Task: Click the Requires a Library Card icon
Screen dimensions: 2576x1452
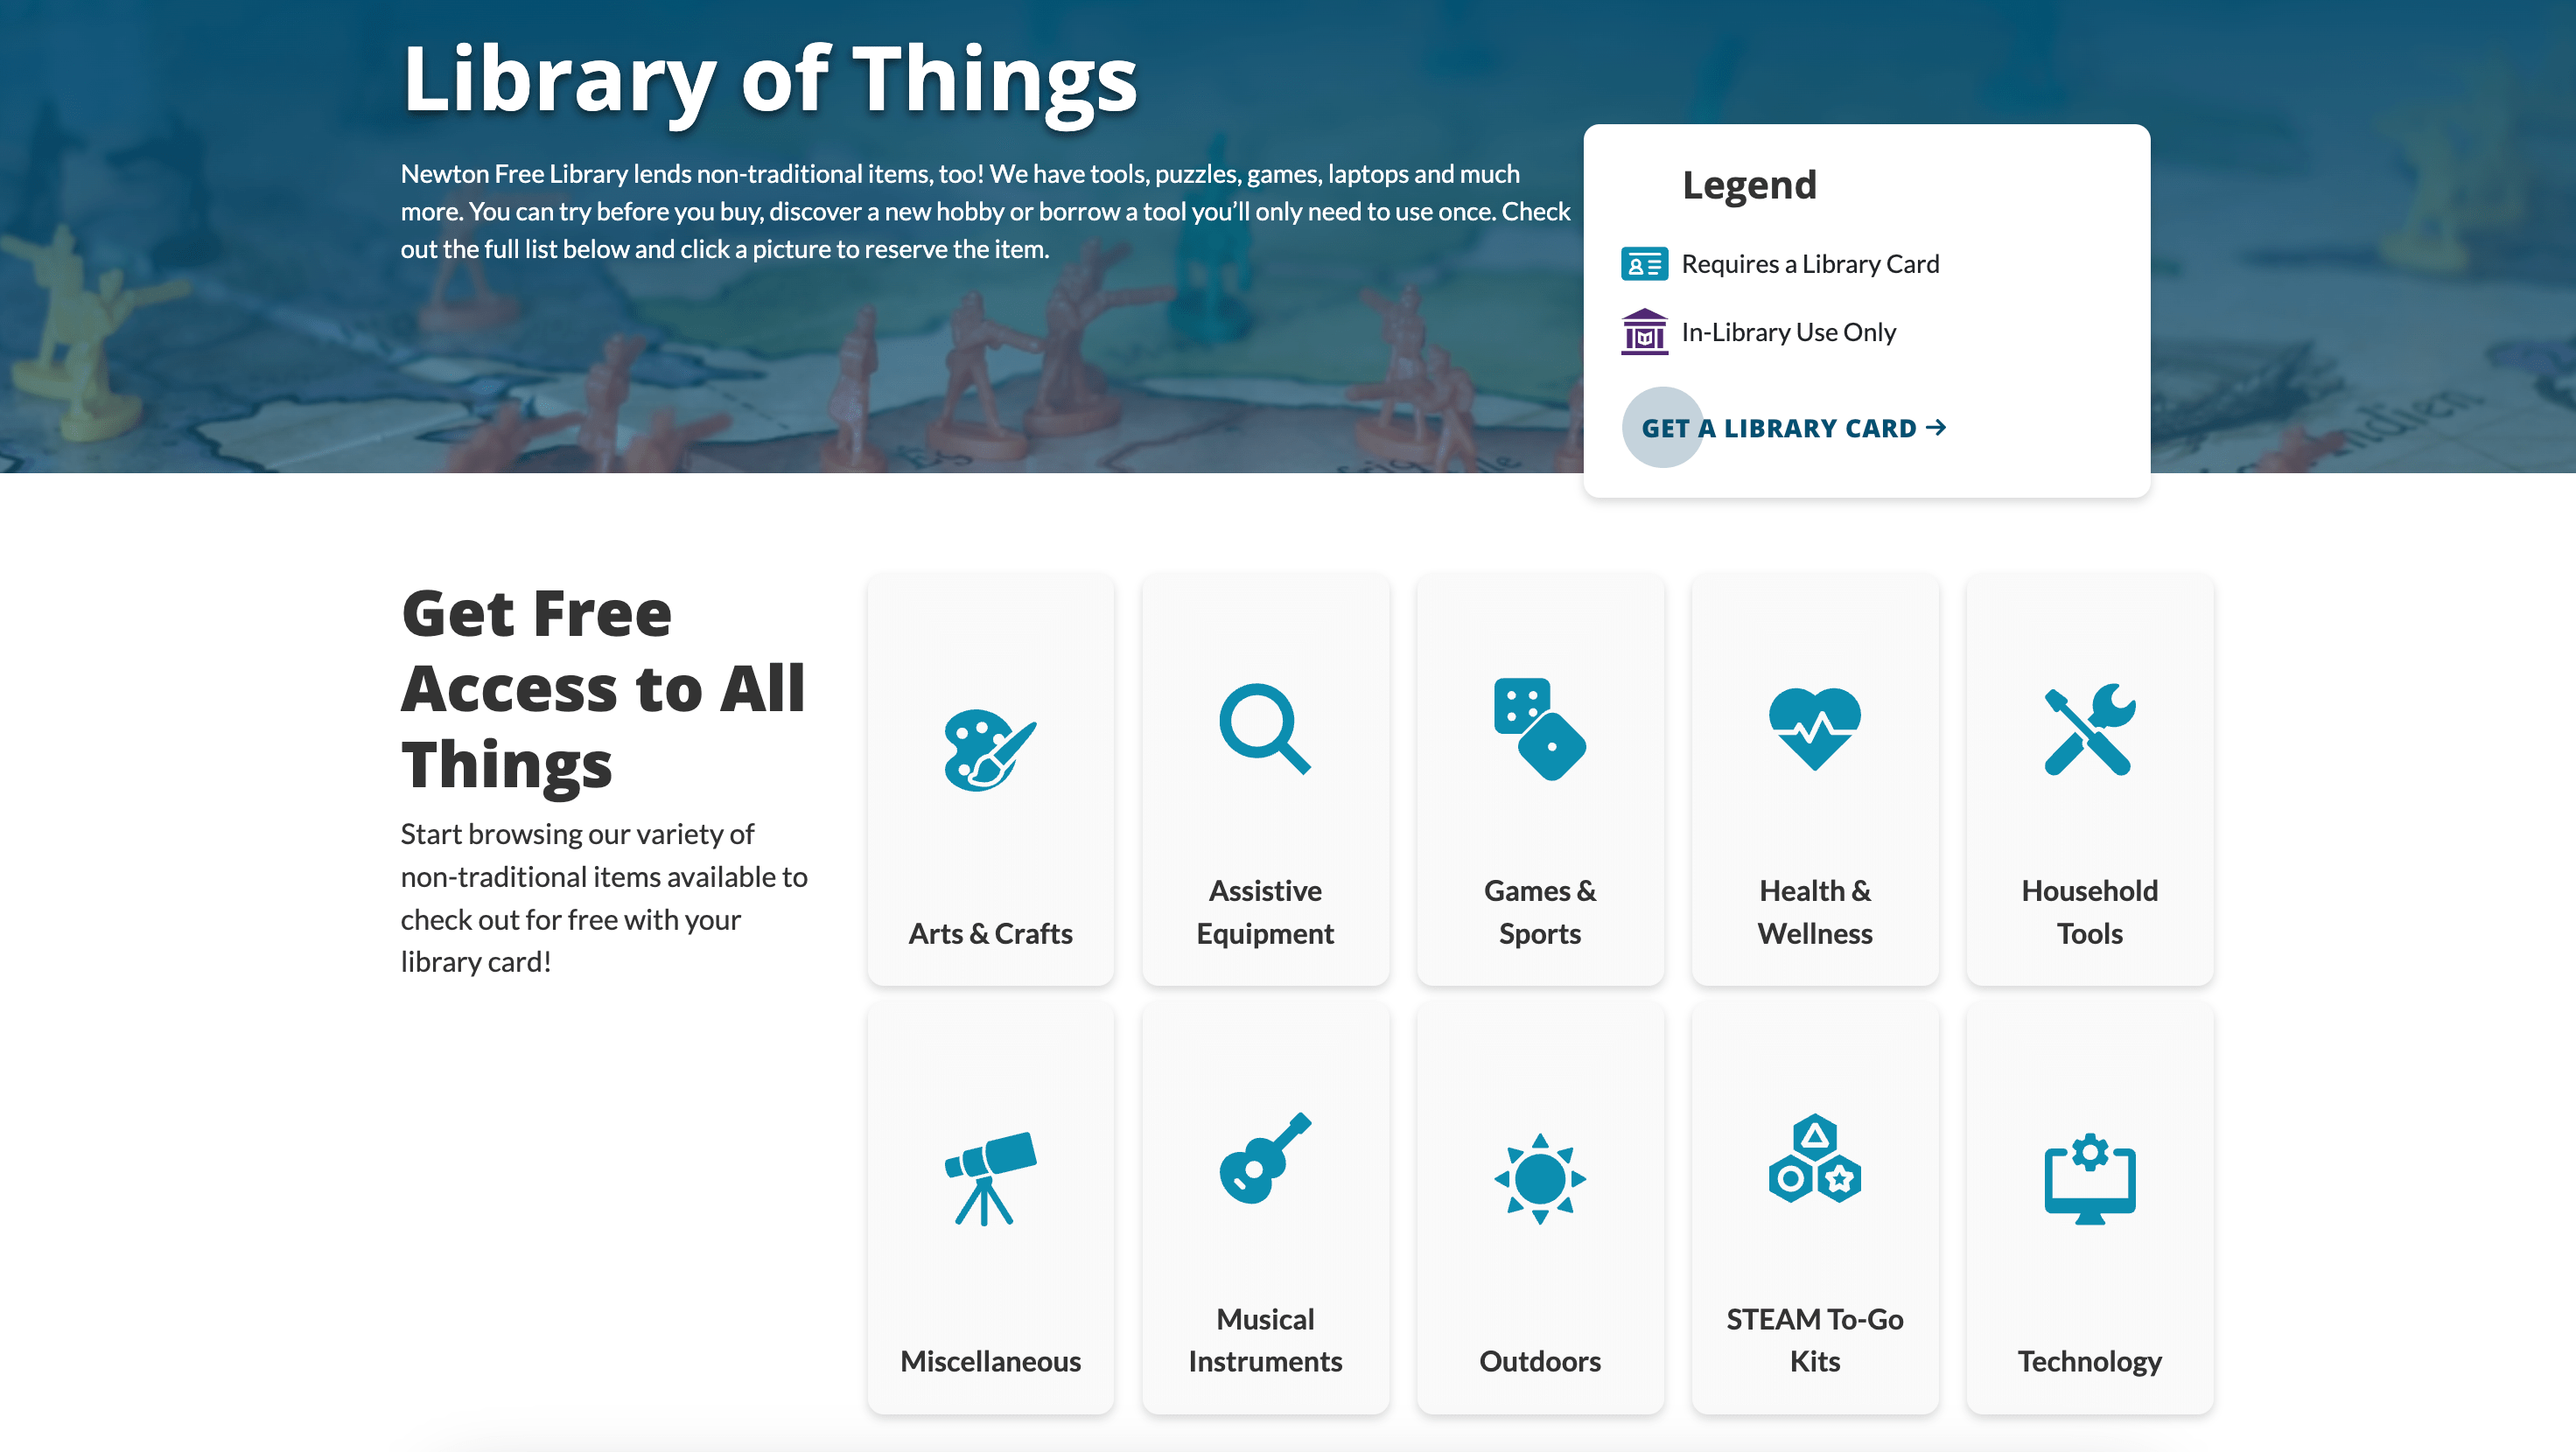Action: click(x=1643, y=264)
